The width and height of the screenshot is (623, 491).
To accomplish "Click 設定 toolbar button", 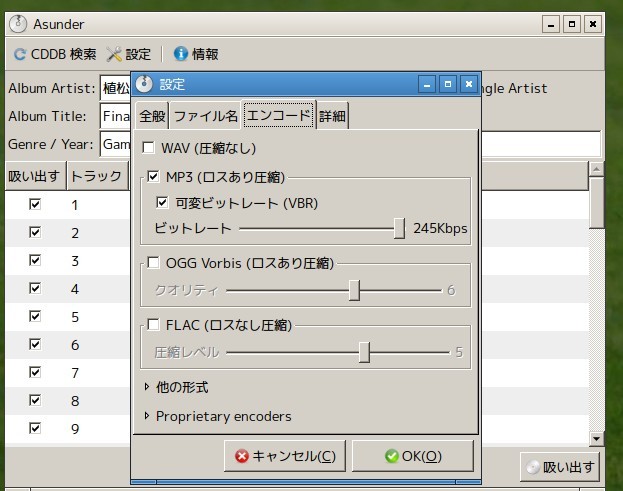I will (129, 54).
